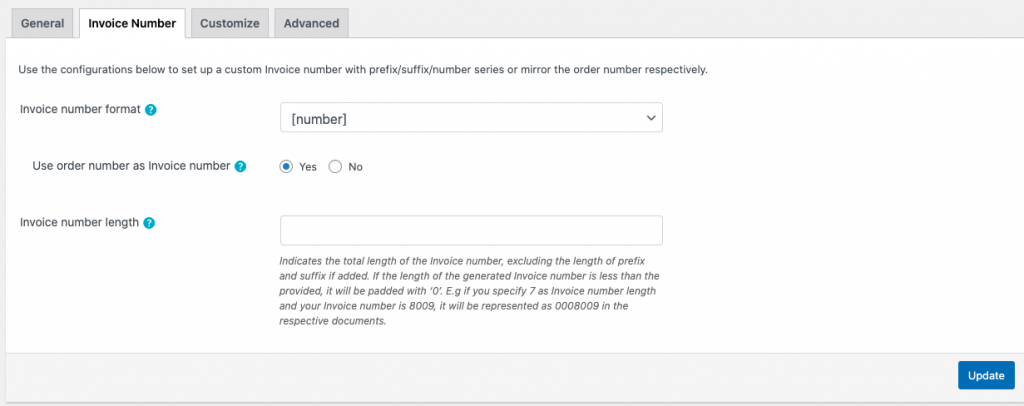This screenshot has height=406, width=1024.
Task: Click the 'Use order number as Invoice number' label
Action: tap(132, 167)
